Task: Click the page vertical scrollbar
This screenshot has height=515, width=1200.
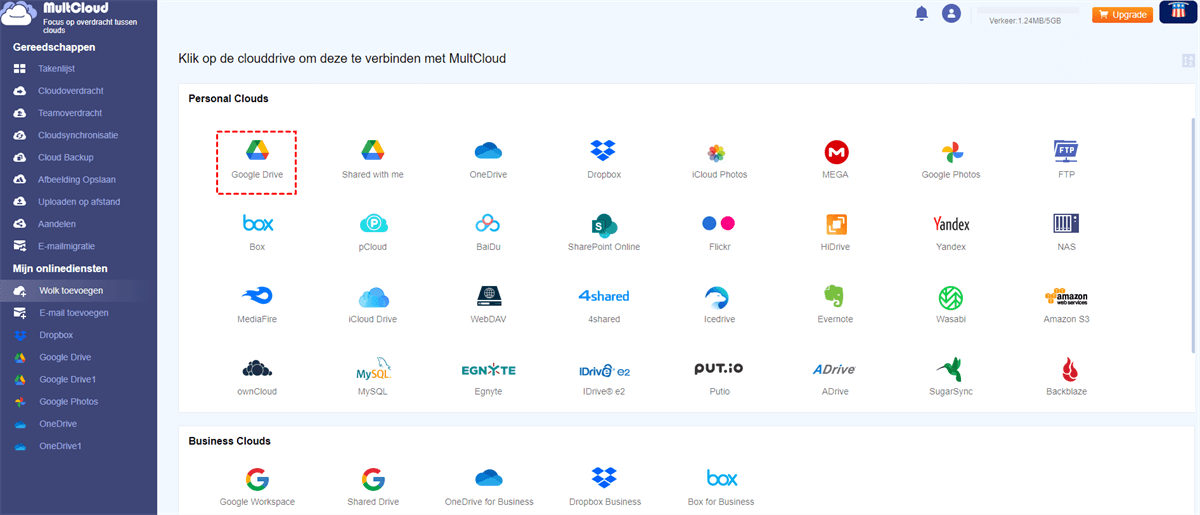Action: pos(1193,236)
